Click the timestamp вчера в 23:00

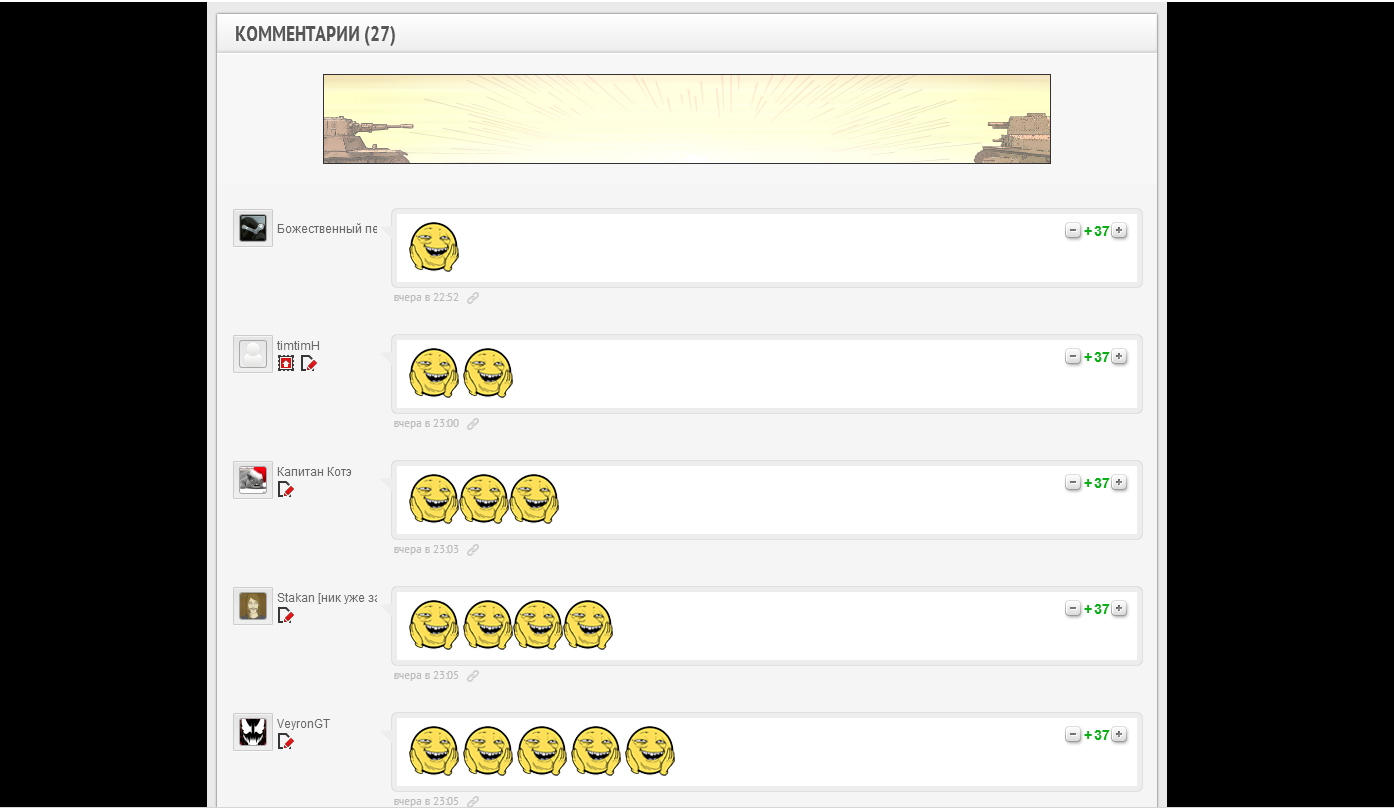point(426,424)
